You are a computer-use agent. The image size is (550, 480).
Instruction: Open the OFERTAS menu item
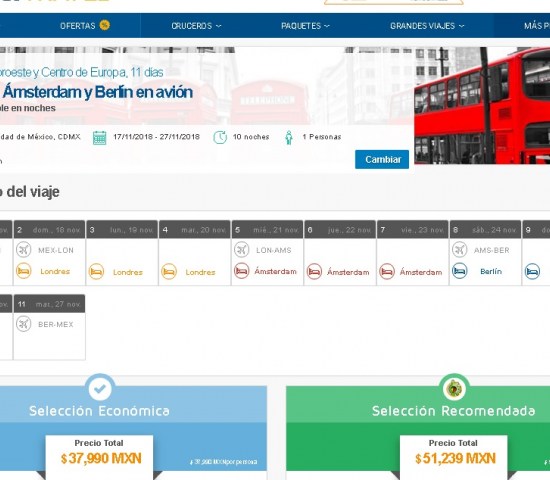tap(78, 26)
